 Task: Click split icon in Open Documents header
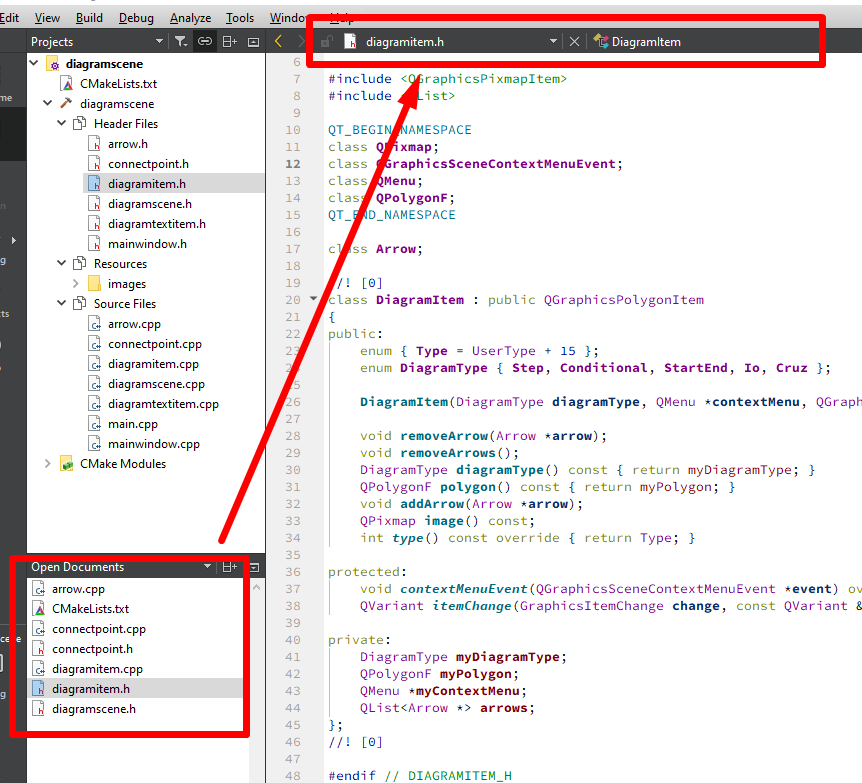pyautogui.click(x=229, y=567)
